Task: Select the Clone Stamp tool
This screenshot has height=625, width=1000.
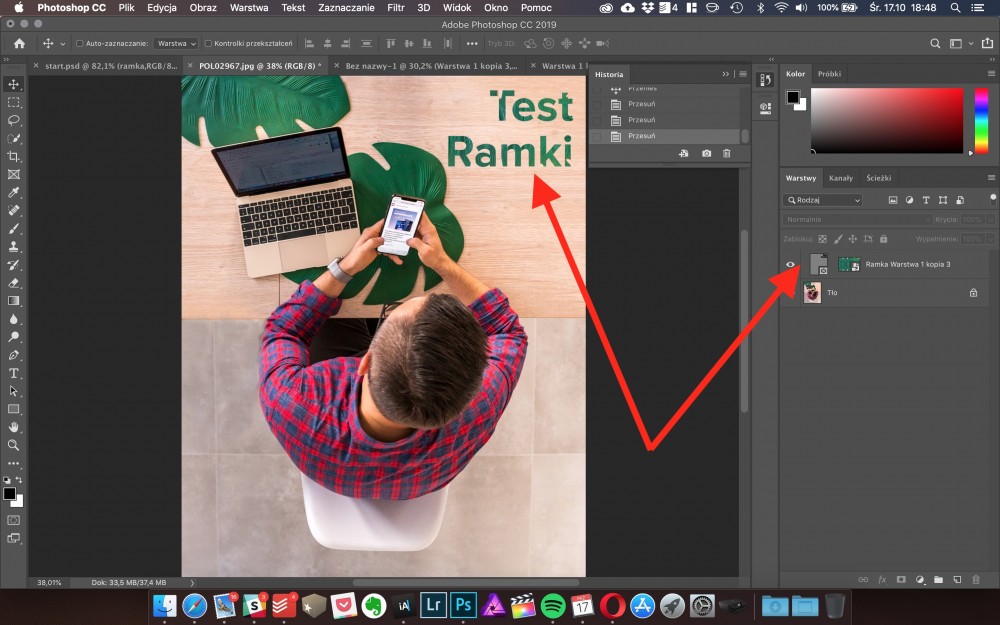Action: (13, 246)
